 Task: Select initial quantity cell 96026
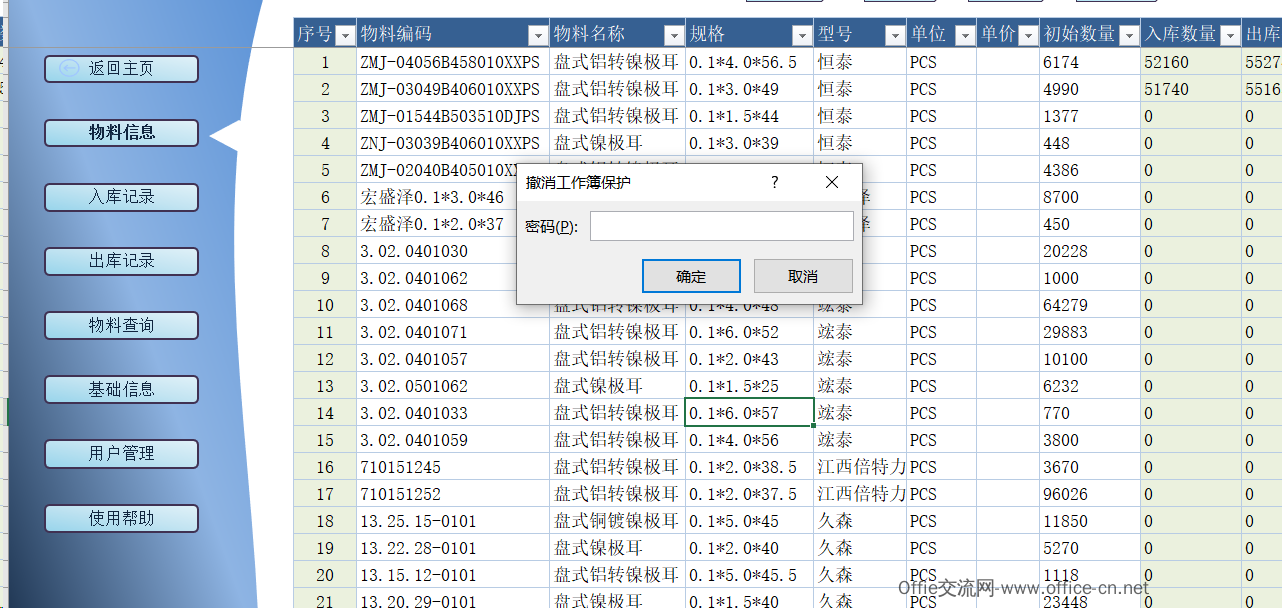tap(1090, 494)
